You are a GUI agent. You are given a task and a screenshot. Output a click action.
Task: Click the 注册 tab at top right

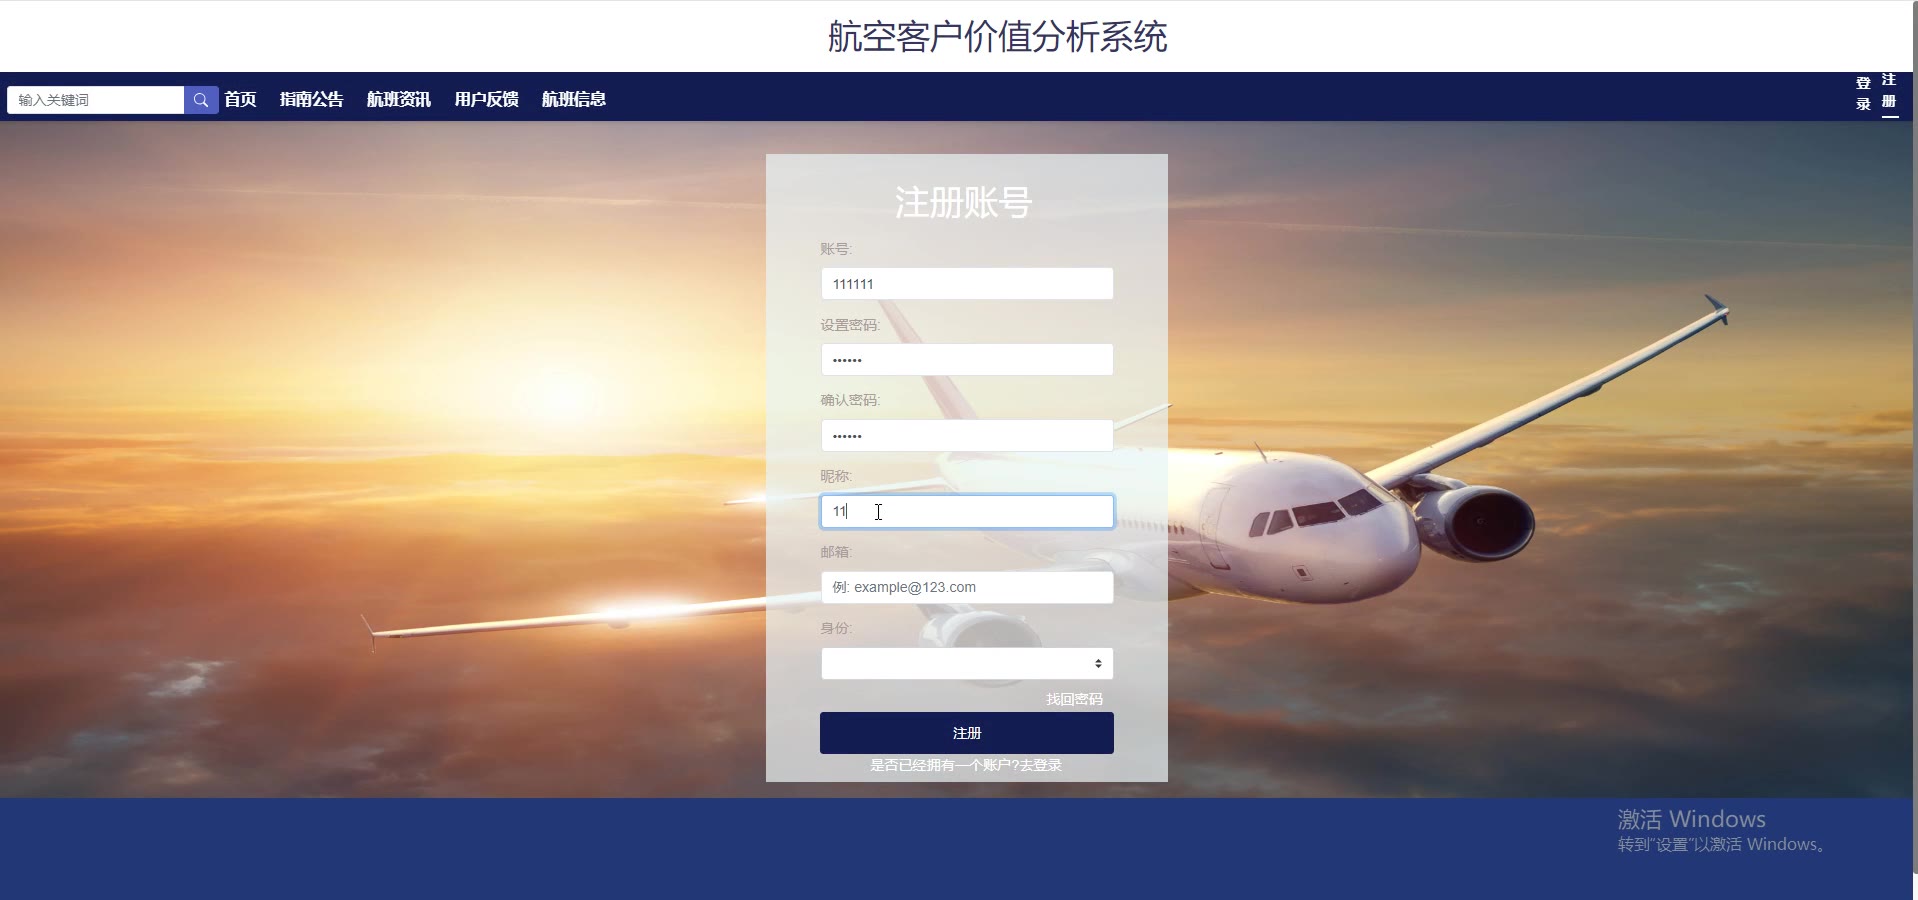pos(1889,90)
